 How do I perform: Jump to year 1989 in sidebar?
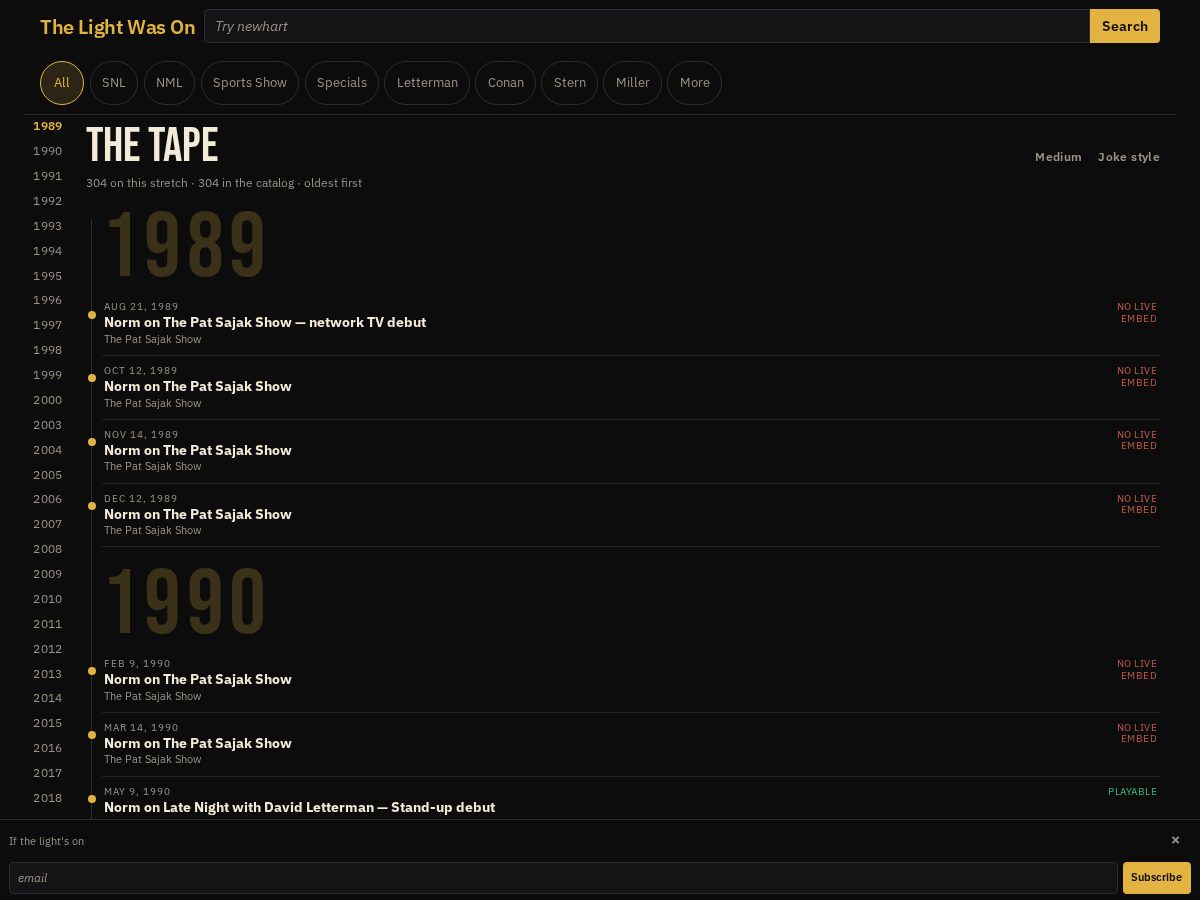click(x=47, y=126)
